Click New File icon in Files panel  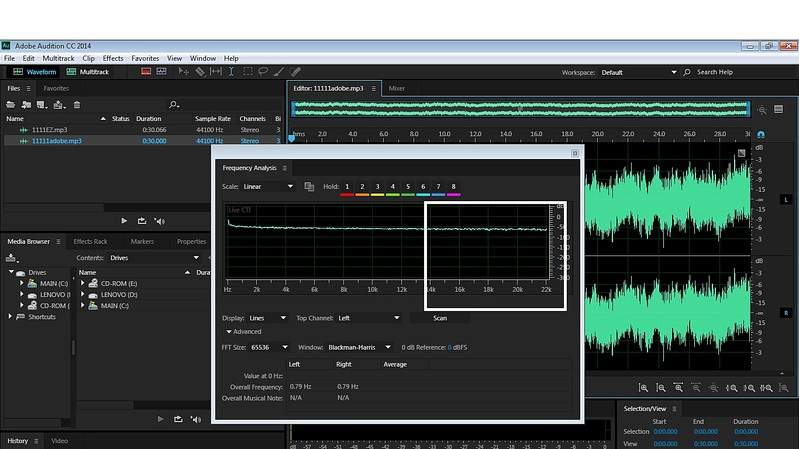tap(42, 105)
